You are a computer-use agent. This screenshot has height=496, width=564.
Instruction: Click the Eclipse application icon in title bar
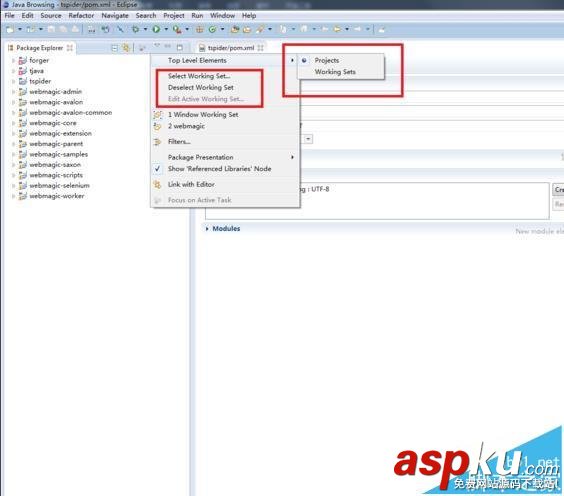click(x=6, y=5)
